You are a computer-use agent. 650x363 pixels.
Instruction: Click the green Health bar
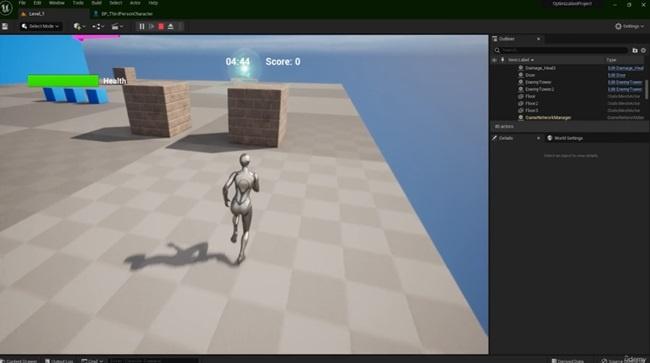(63, 81)
